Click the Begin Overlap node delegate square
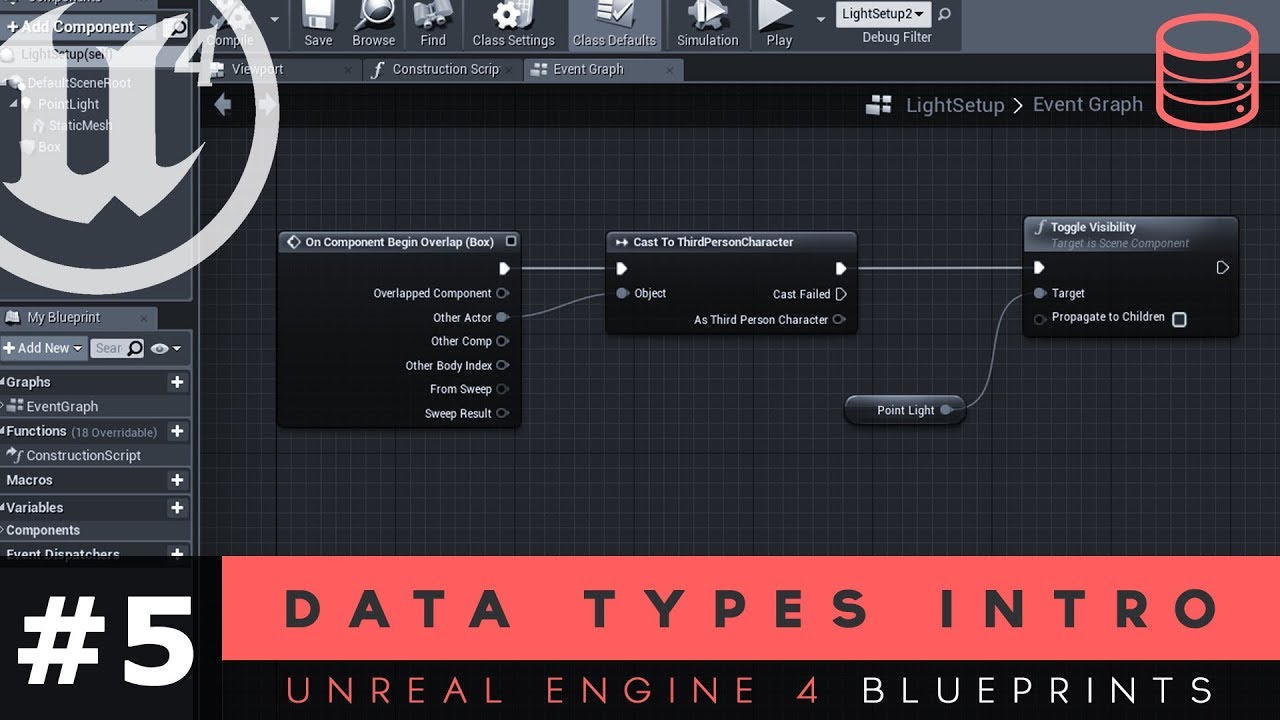The height and width of the screenshot is (720, 1280). 511,241
